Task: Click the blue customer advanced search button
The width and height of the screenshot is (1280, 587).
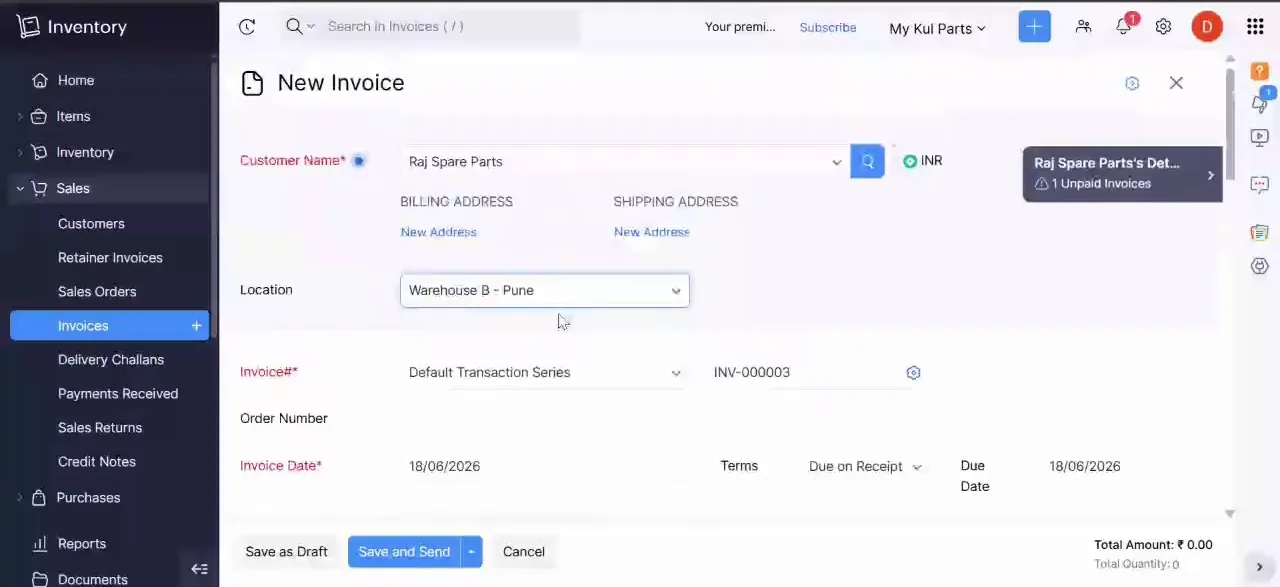Action: coord(867,161)
